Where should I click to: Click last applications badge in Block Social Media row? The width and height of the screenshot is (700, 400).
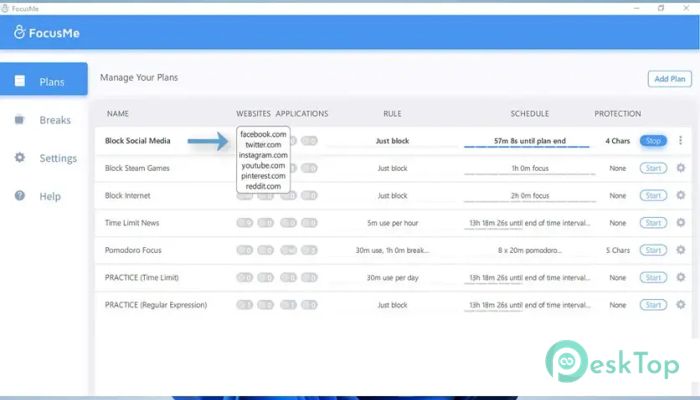309,141
